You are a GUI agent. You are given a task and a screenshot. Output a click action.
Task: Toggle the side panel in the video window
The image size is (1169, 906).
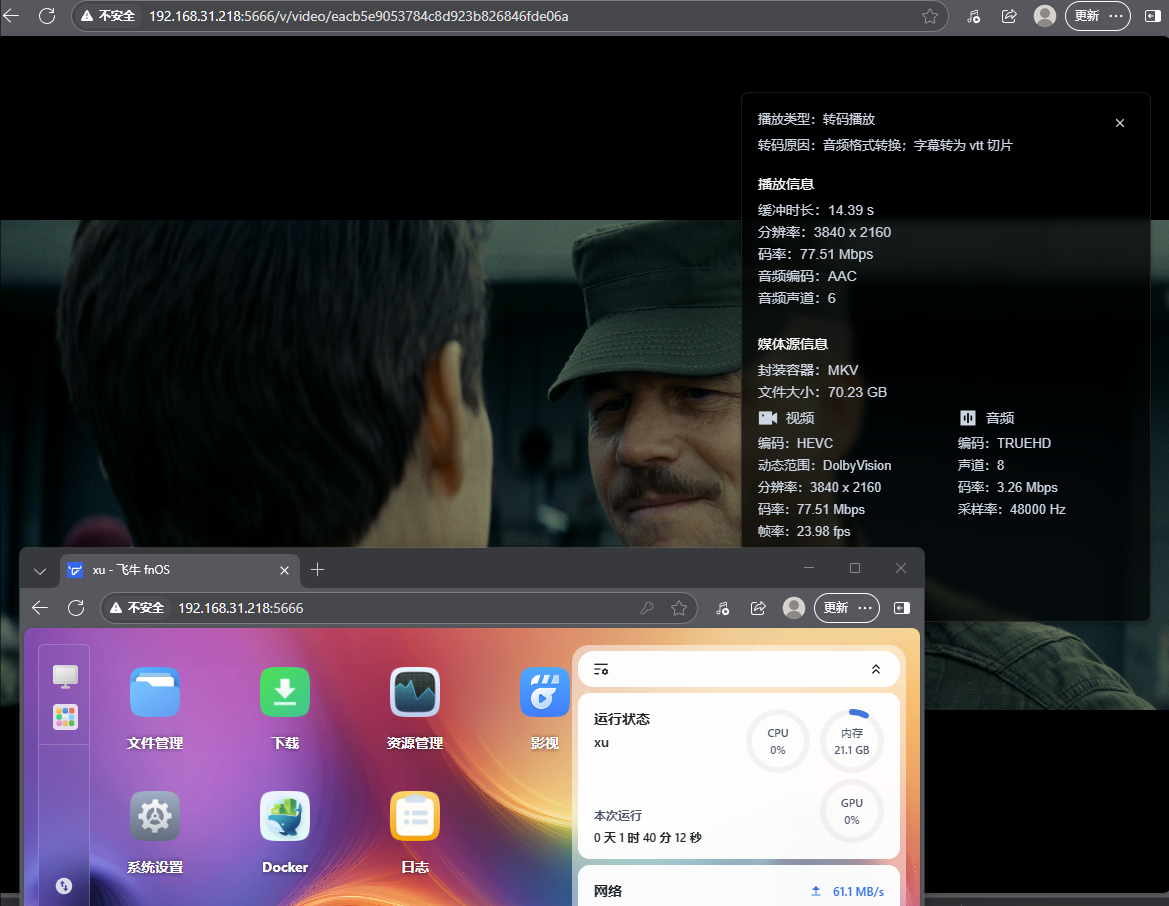(1153, 16)
